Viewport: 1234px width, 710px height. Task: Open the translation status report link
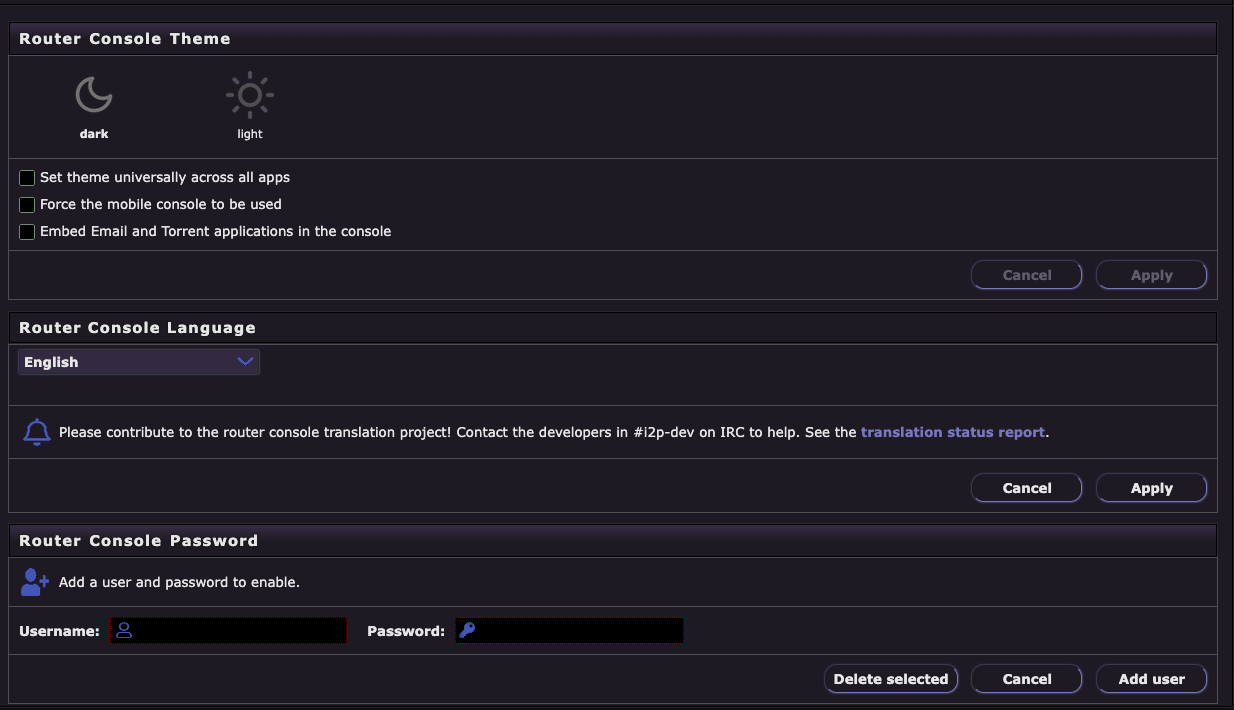pos(952,431)
